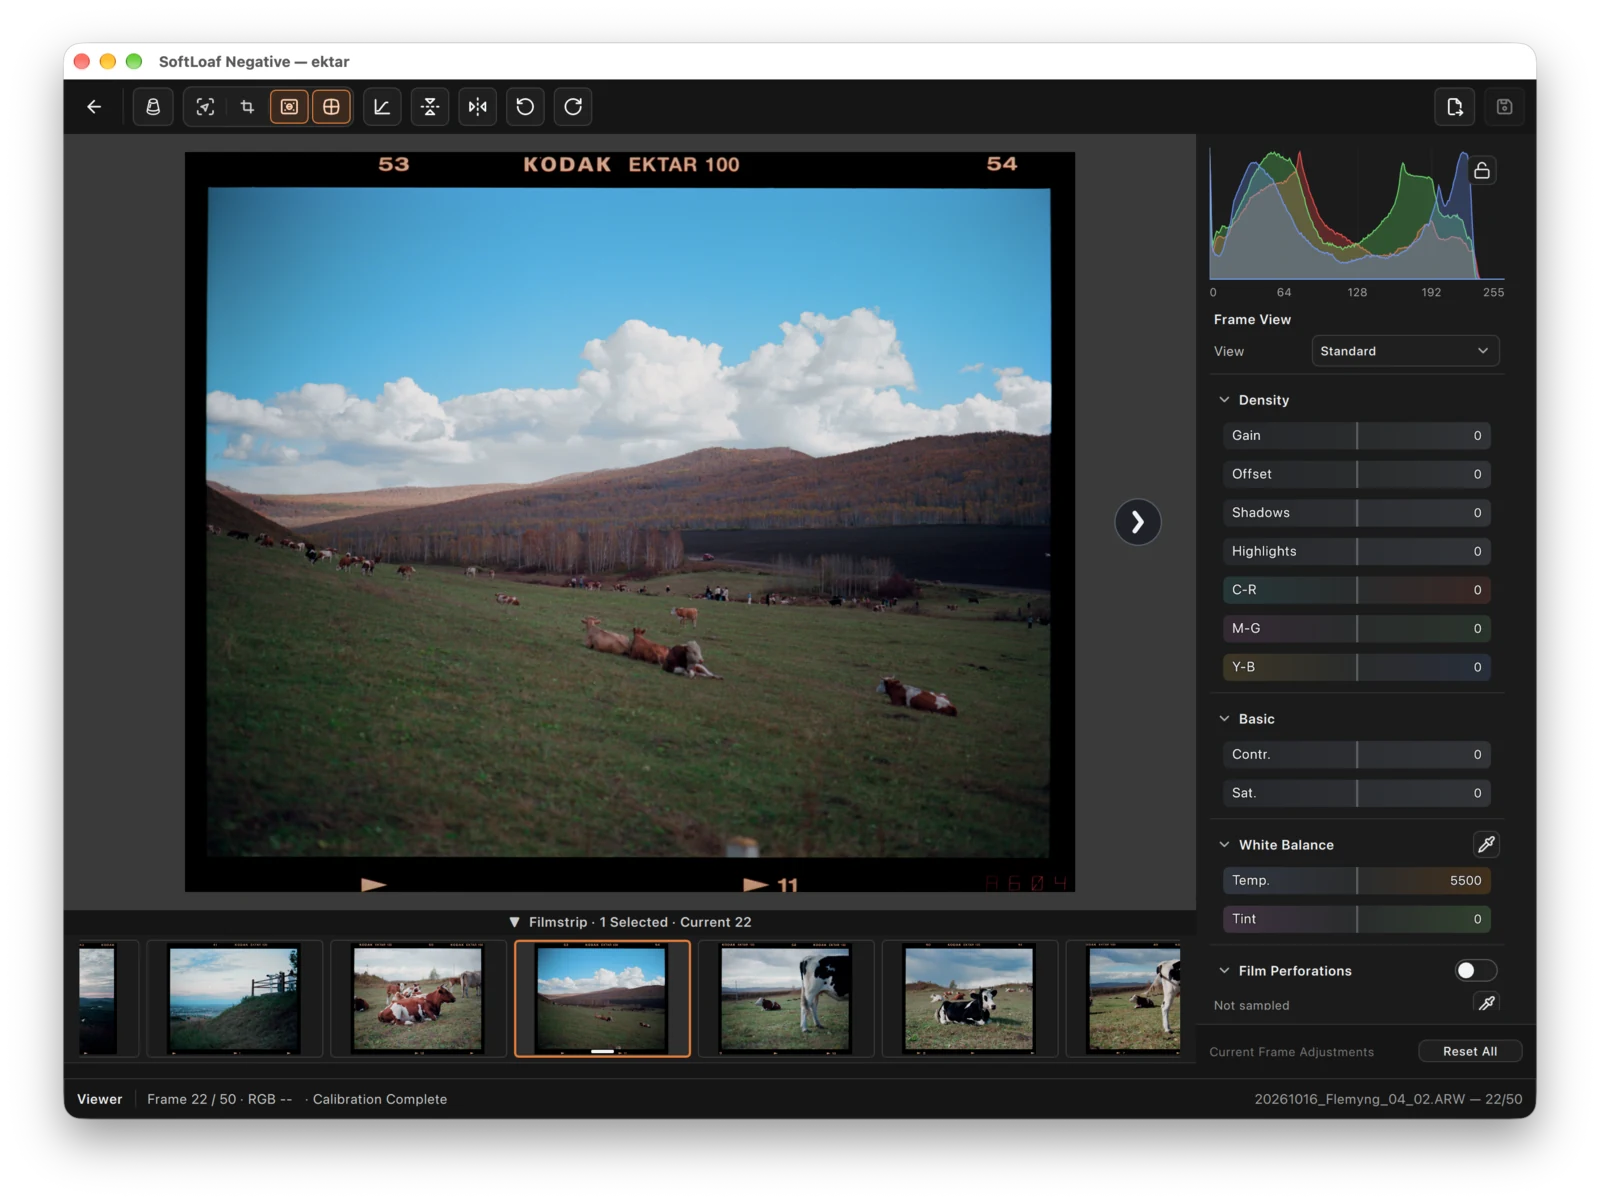The width and height of the screenshot is (1600, 1203).
Task: Go to next frame with the arrow
Action: point(1138,522)
